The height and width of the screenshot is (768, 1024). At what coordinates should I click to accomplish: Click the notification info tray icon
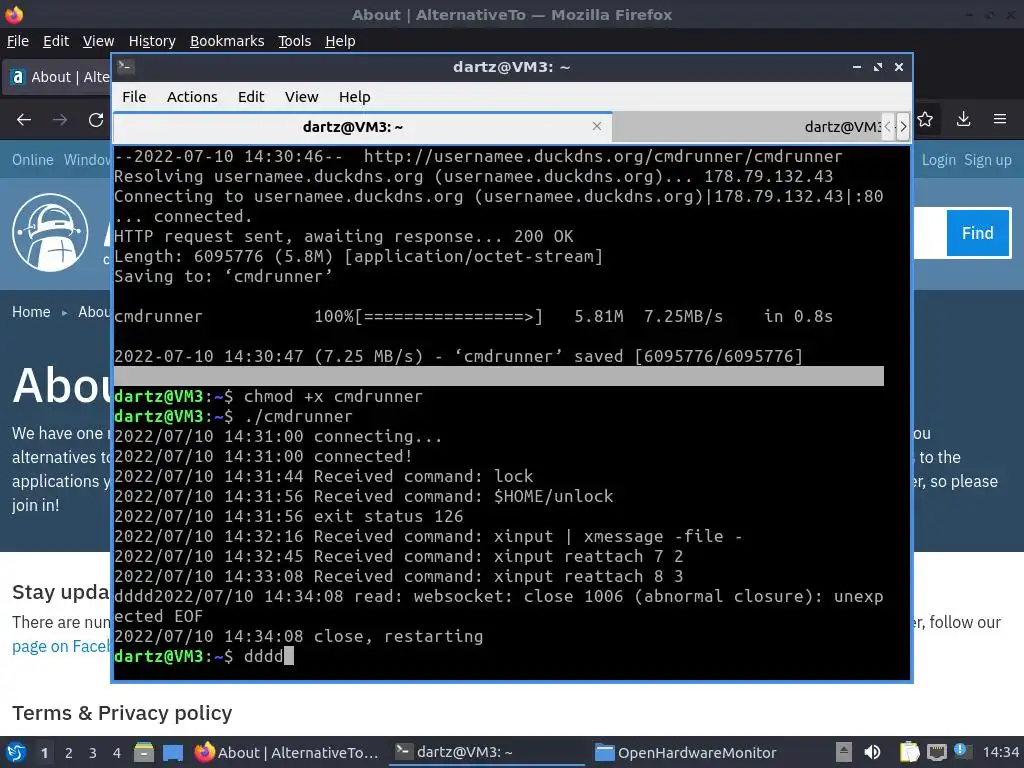[x=961, y=750]
